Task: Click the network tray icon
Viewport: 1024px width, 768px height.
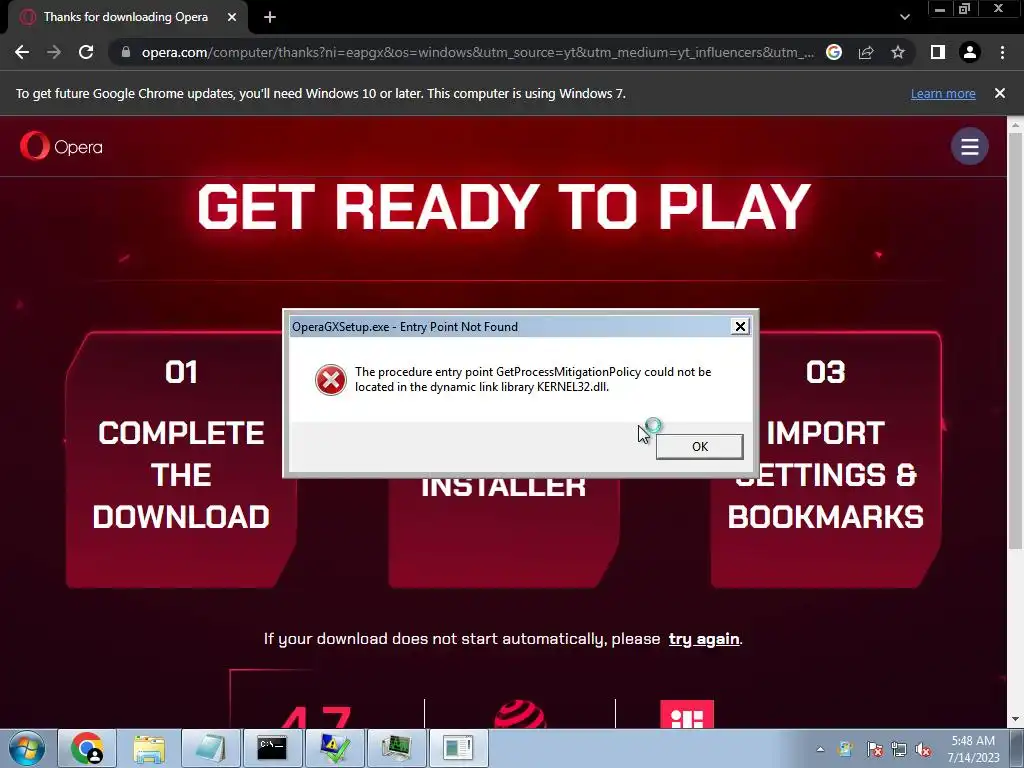Action: tap(899, 749)
